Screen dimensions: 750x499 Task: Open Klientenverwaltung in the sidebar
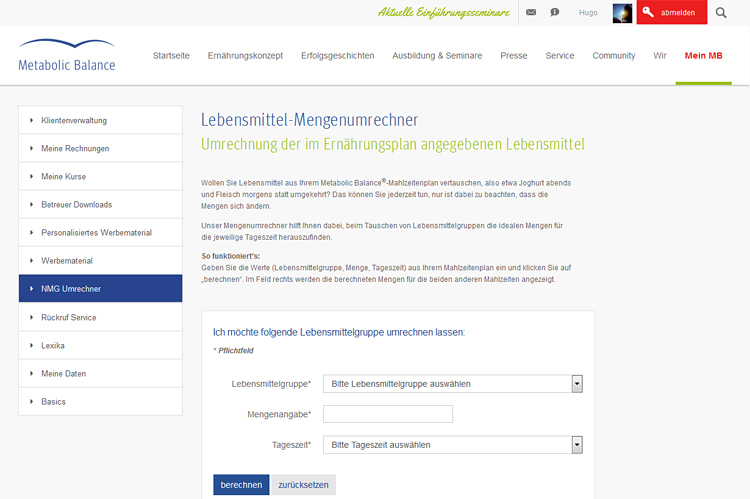[100, 120]
